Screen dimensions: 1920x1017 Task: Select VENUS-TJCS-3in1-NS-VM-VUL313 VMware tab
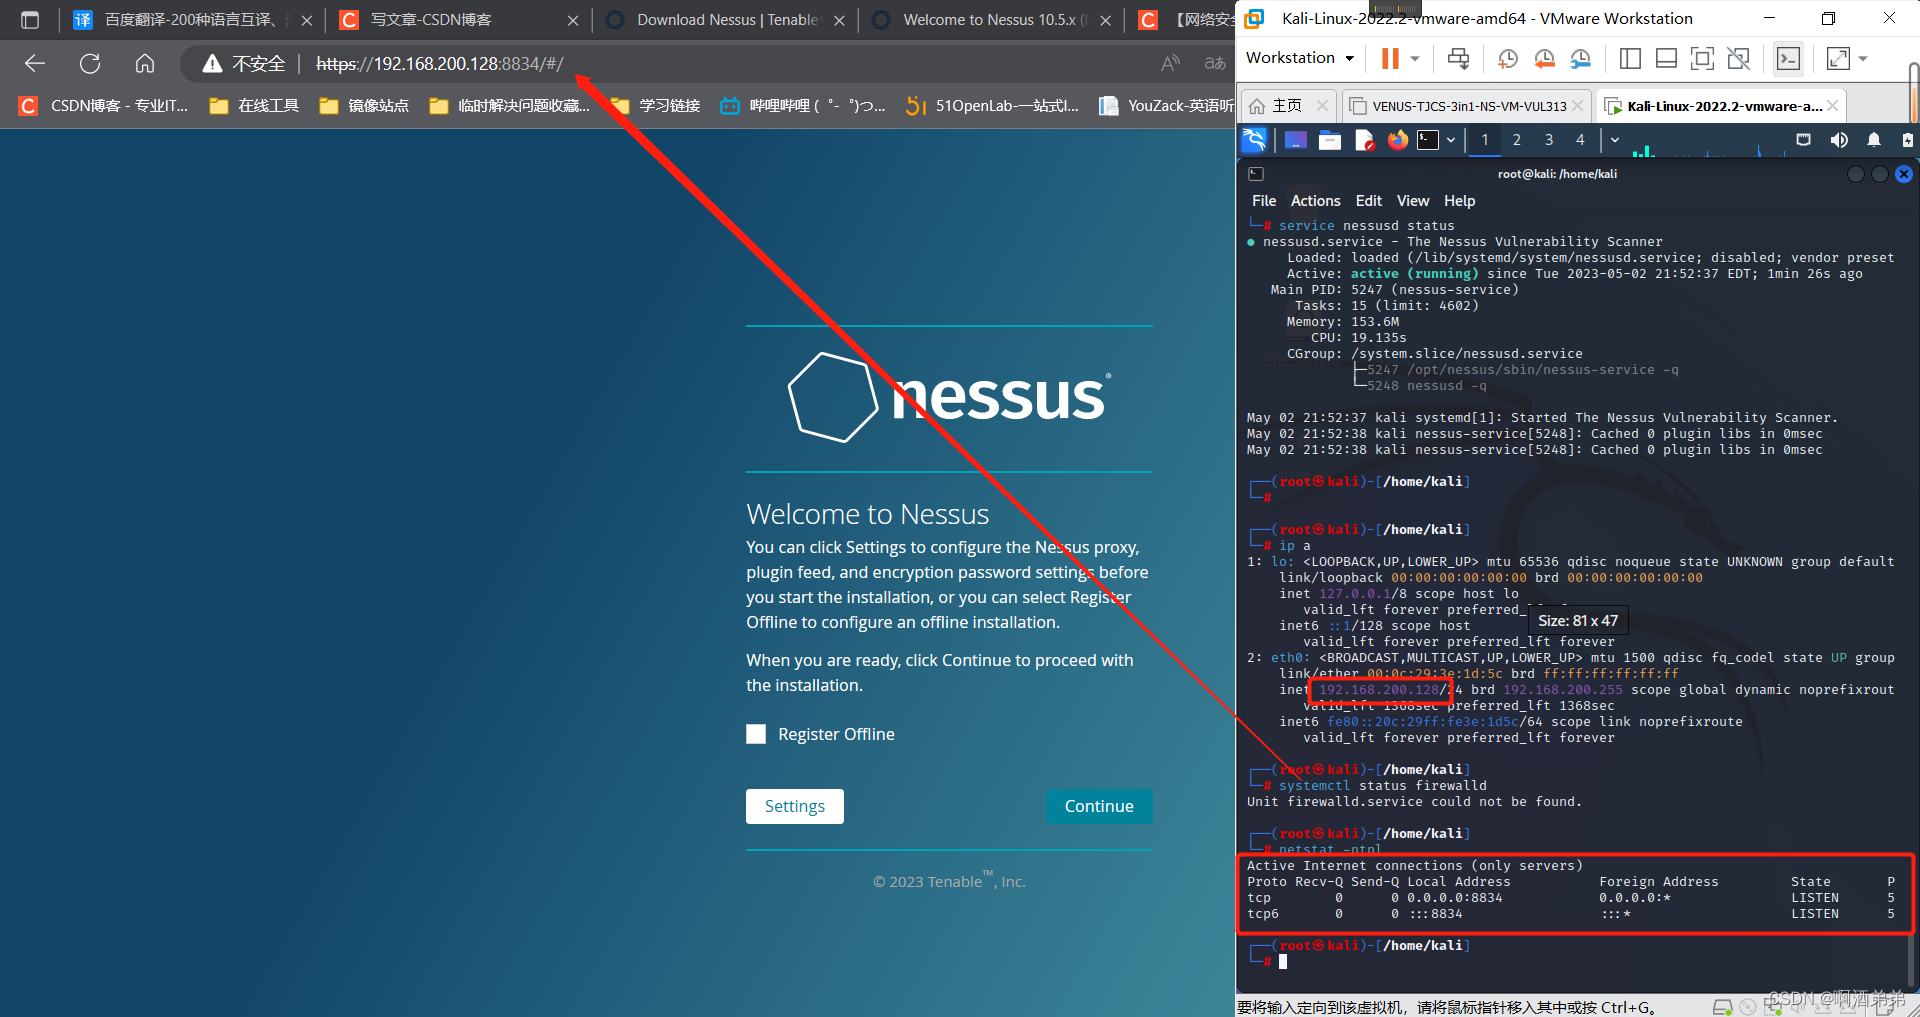[x=1466, y=106]
